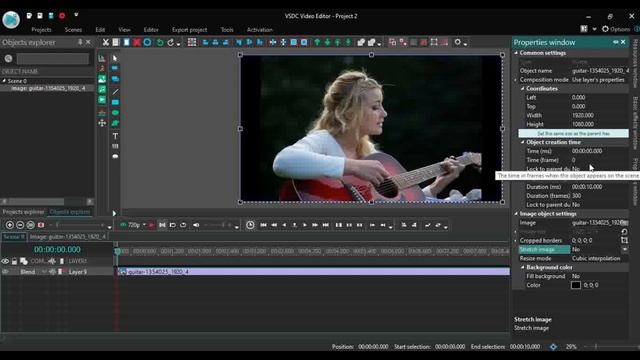Viewport: 640px width, 360px height.
Task: Click the gear settings icon in top toolbar
Action: (x=458, y=42)
